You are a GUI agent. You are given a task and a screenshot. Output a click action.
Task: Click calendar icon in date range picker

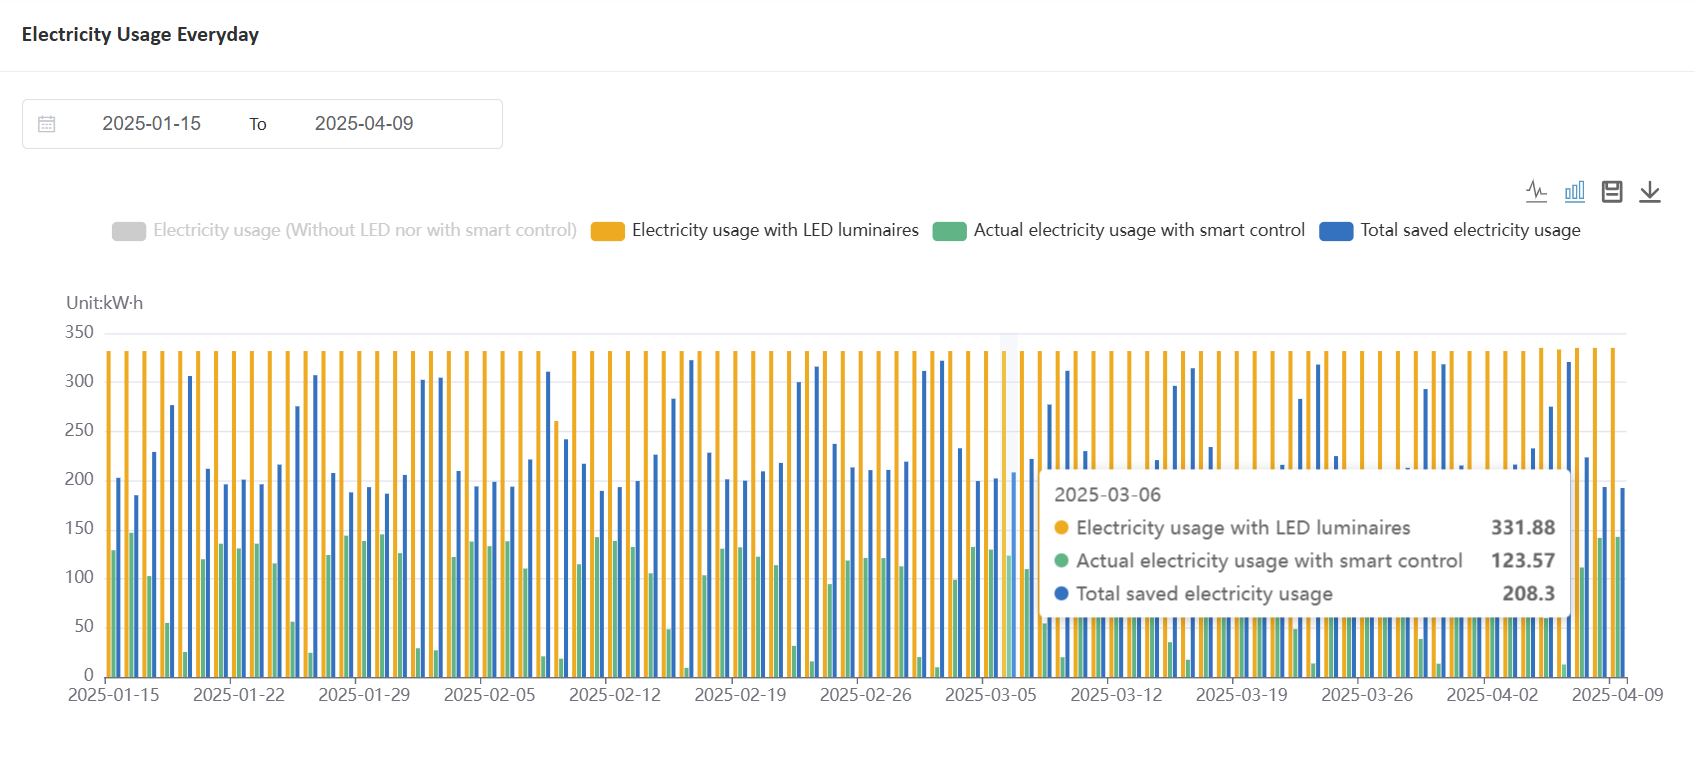(x=47, y=124)
